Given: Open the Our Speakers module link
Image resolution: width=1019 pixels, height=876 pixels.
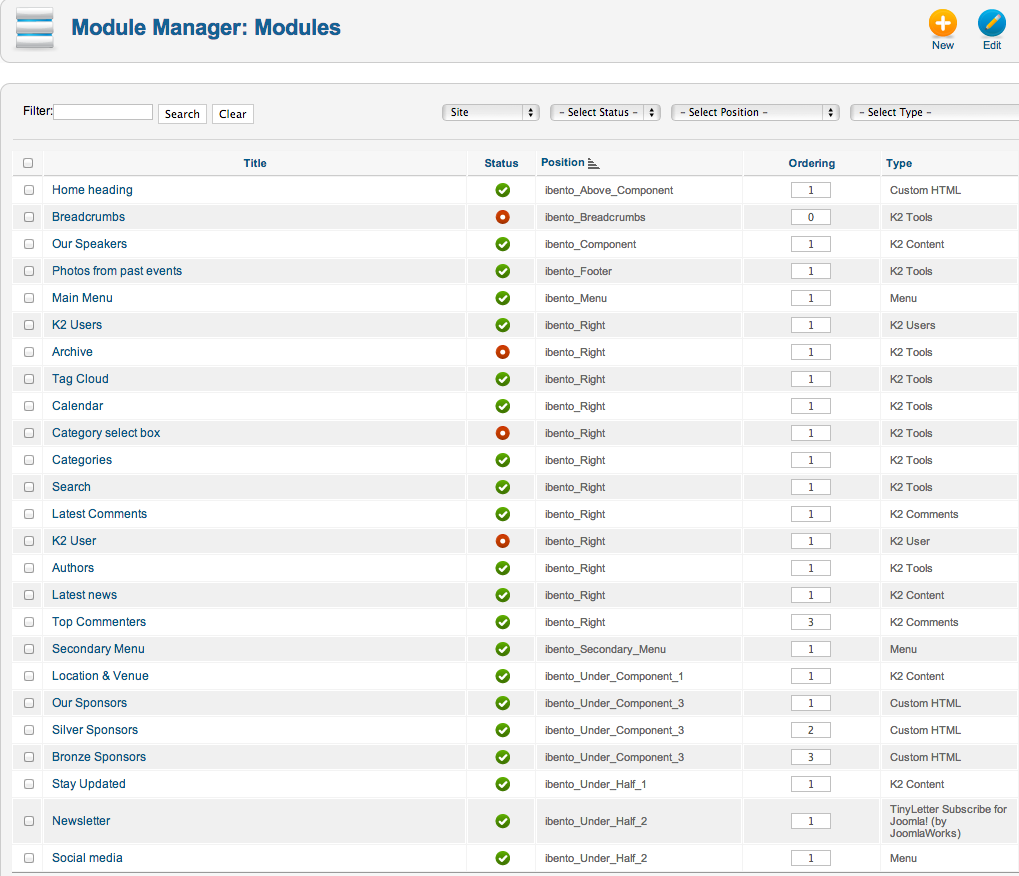Looking at the screenshot, I should pos(90,244).
